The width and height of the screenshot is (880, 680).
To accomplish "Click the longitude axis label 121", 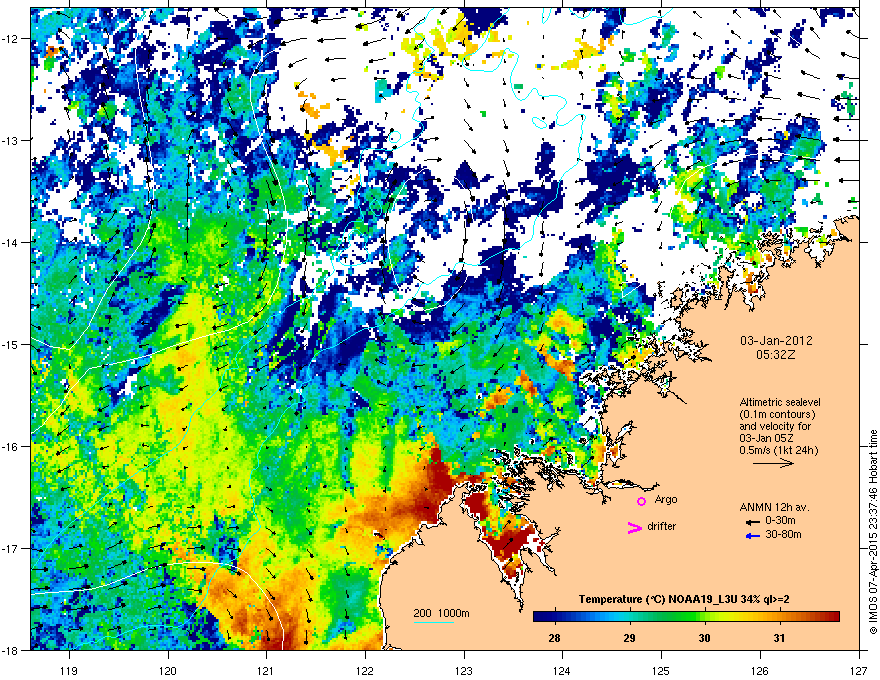I will 266,670.
